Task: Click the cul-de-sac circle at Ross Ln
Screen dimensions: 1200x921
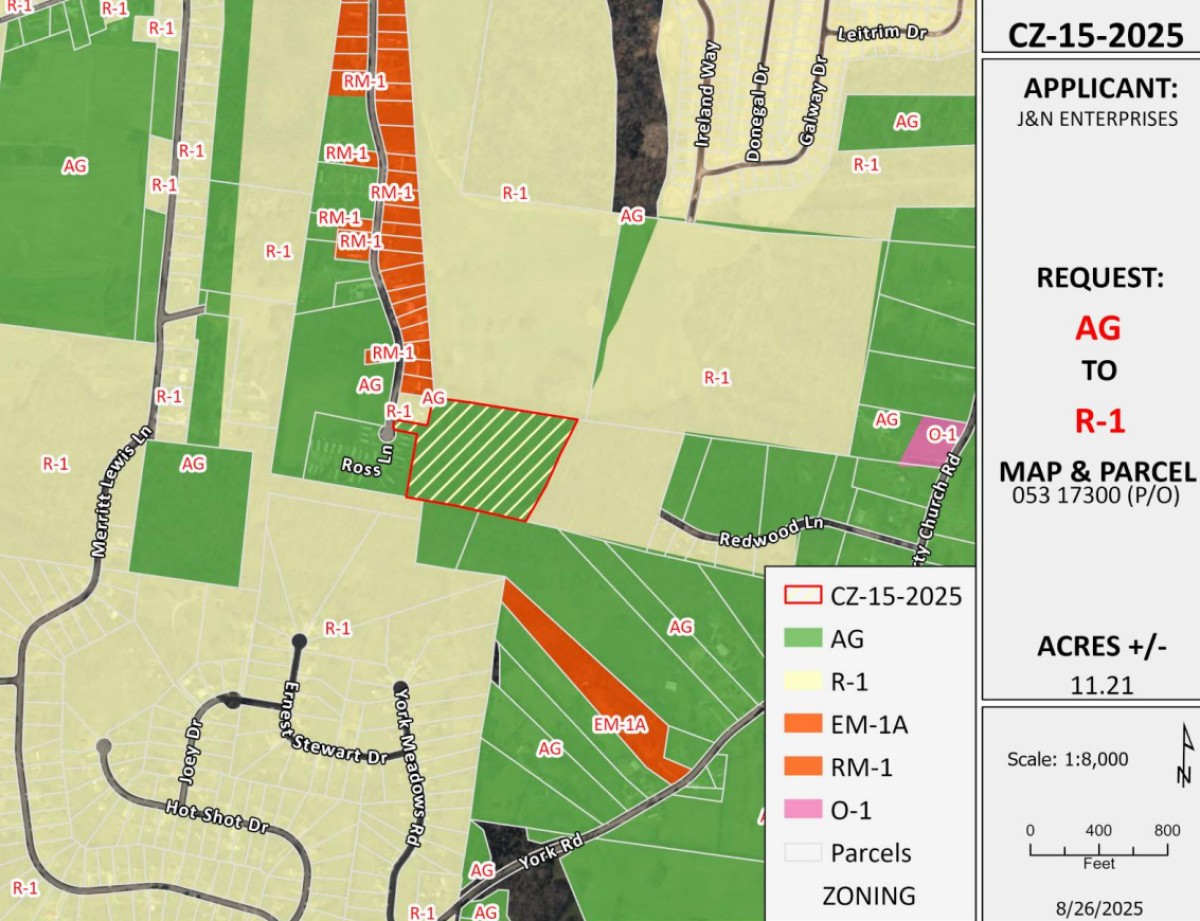Action: coord(386,433)
